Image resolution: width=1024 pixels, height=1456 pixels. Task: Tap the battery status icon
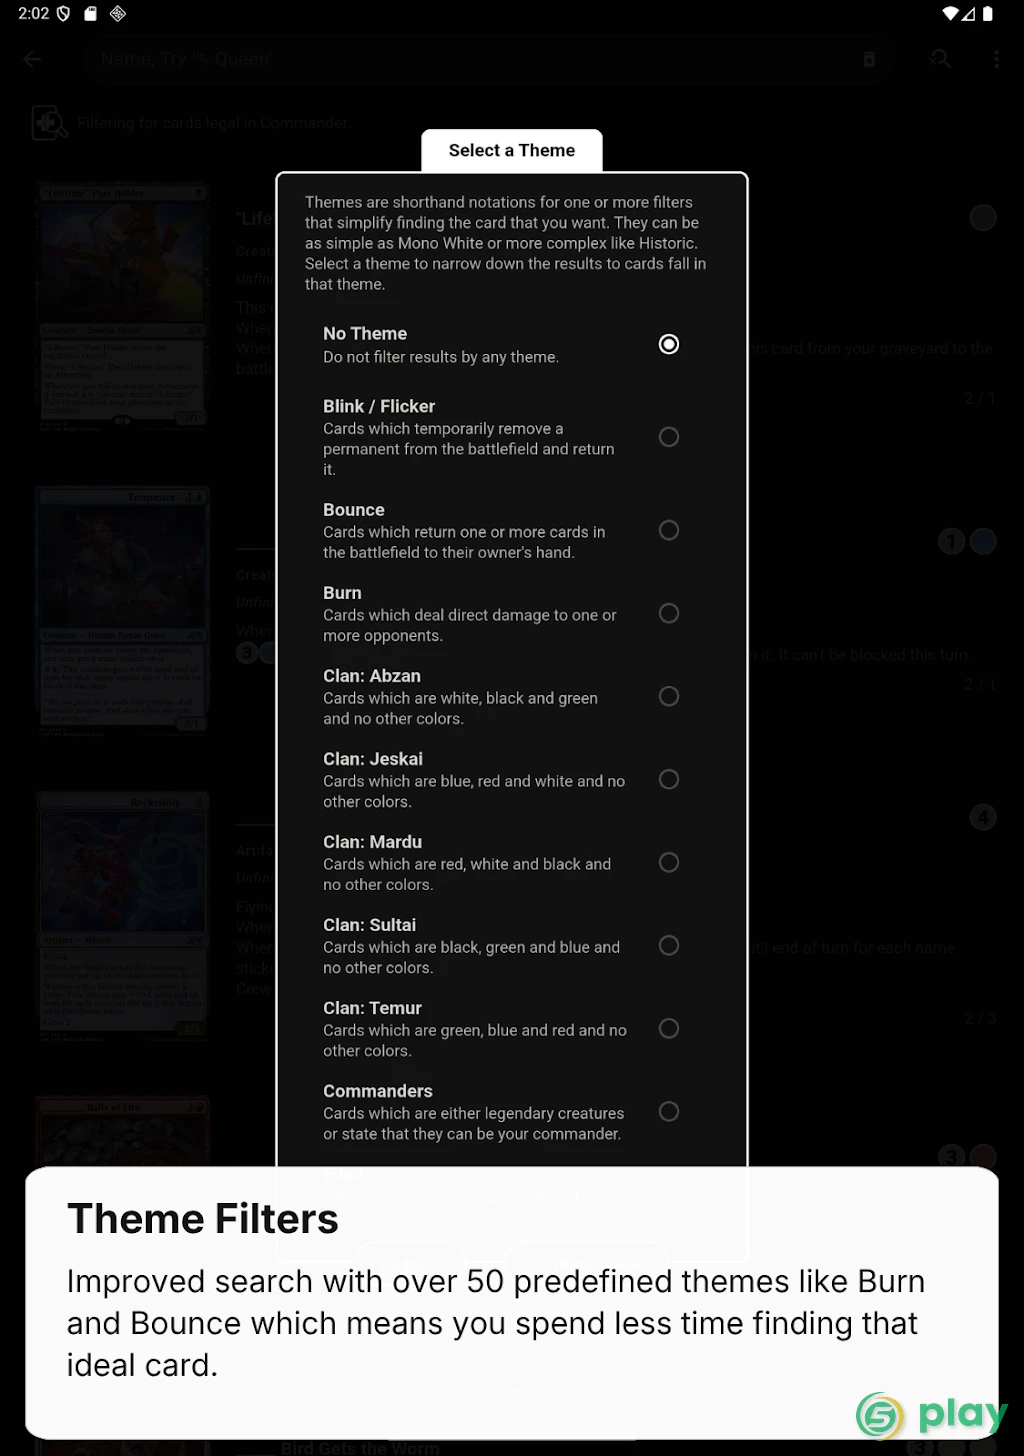[x=988, y=14]
